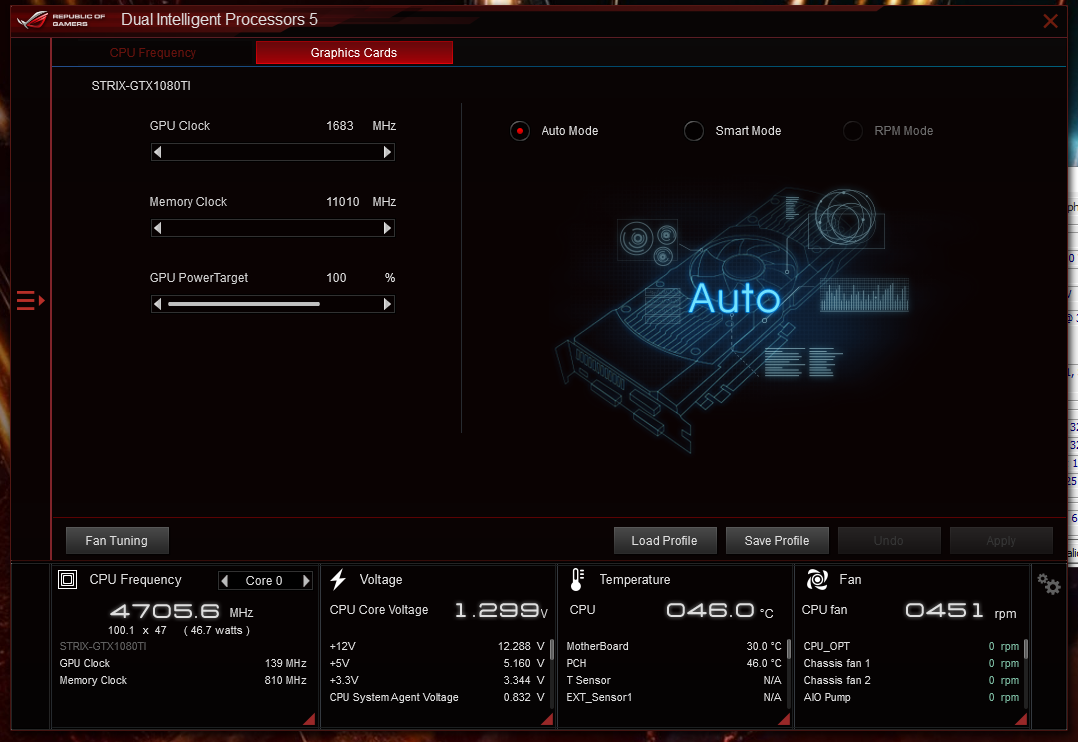
Task: Click the STRIX-GTX1080TI heading
Action: tap(141, 86)
